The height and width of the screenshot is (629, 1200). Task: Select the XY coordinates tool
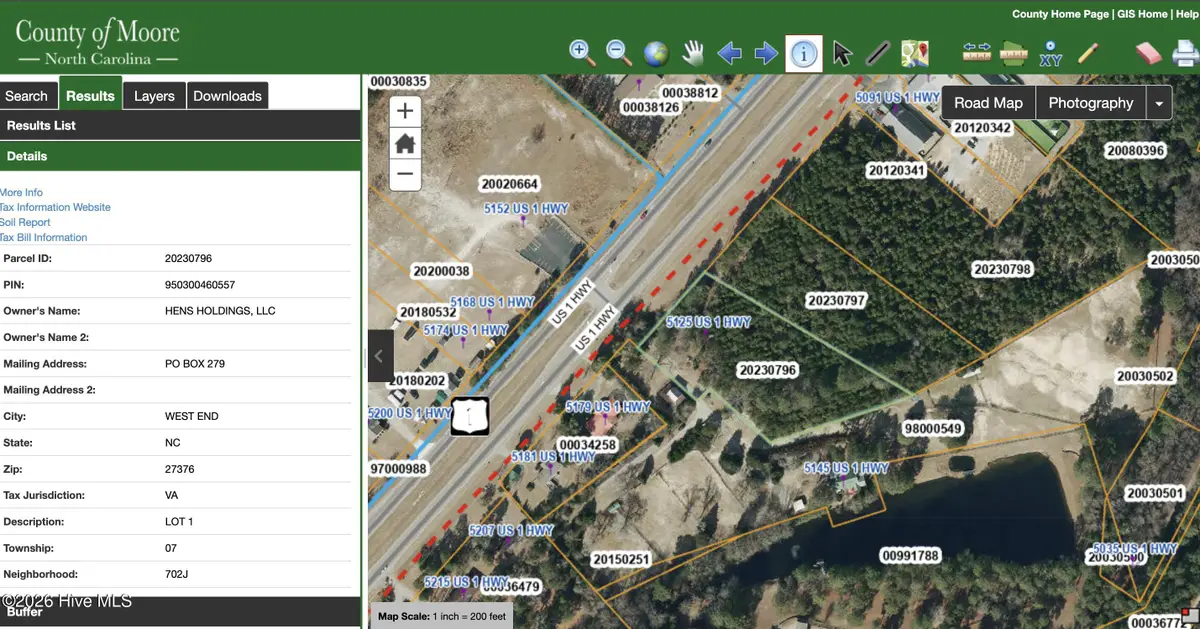point(1050,52)
